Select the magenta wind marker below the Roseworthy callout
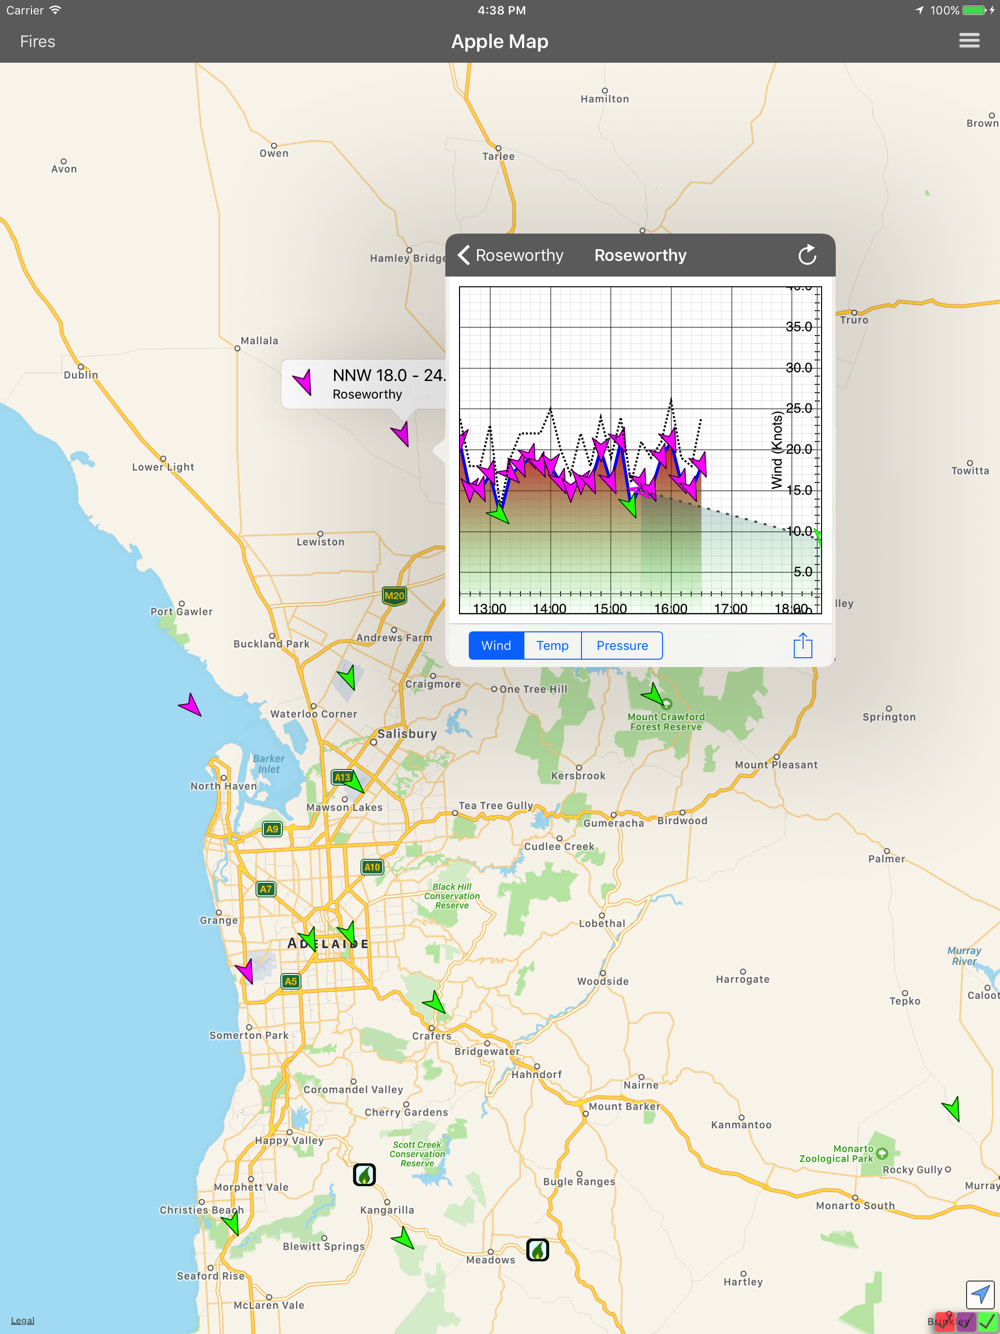 click(401, 433)
